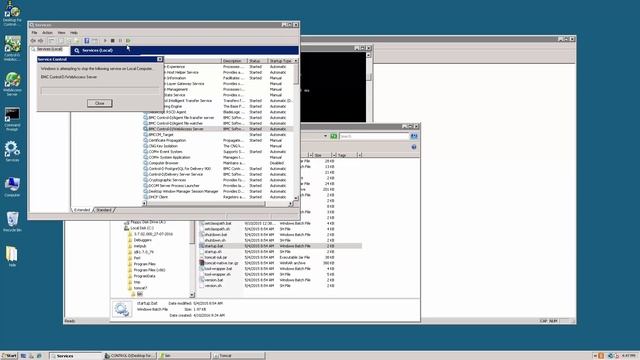Image resolution: width=640 pixels, height=360 pixels.
Task: Click the Description column header in Services
Action: (234, 61)
